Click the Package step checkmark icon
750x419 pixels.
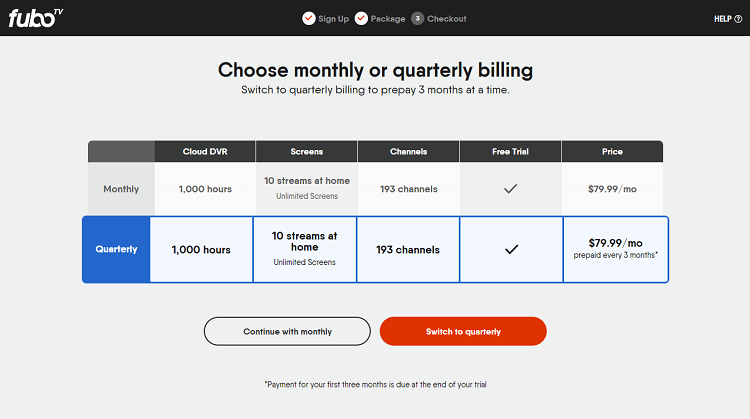361,19
